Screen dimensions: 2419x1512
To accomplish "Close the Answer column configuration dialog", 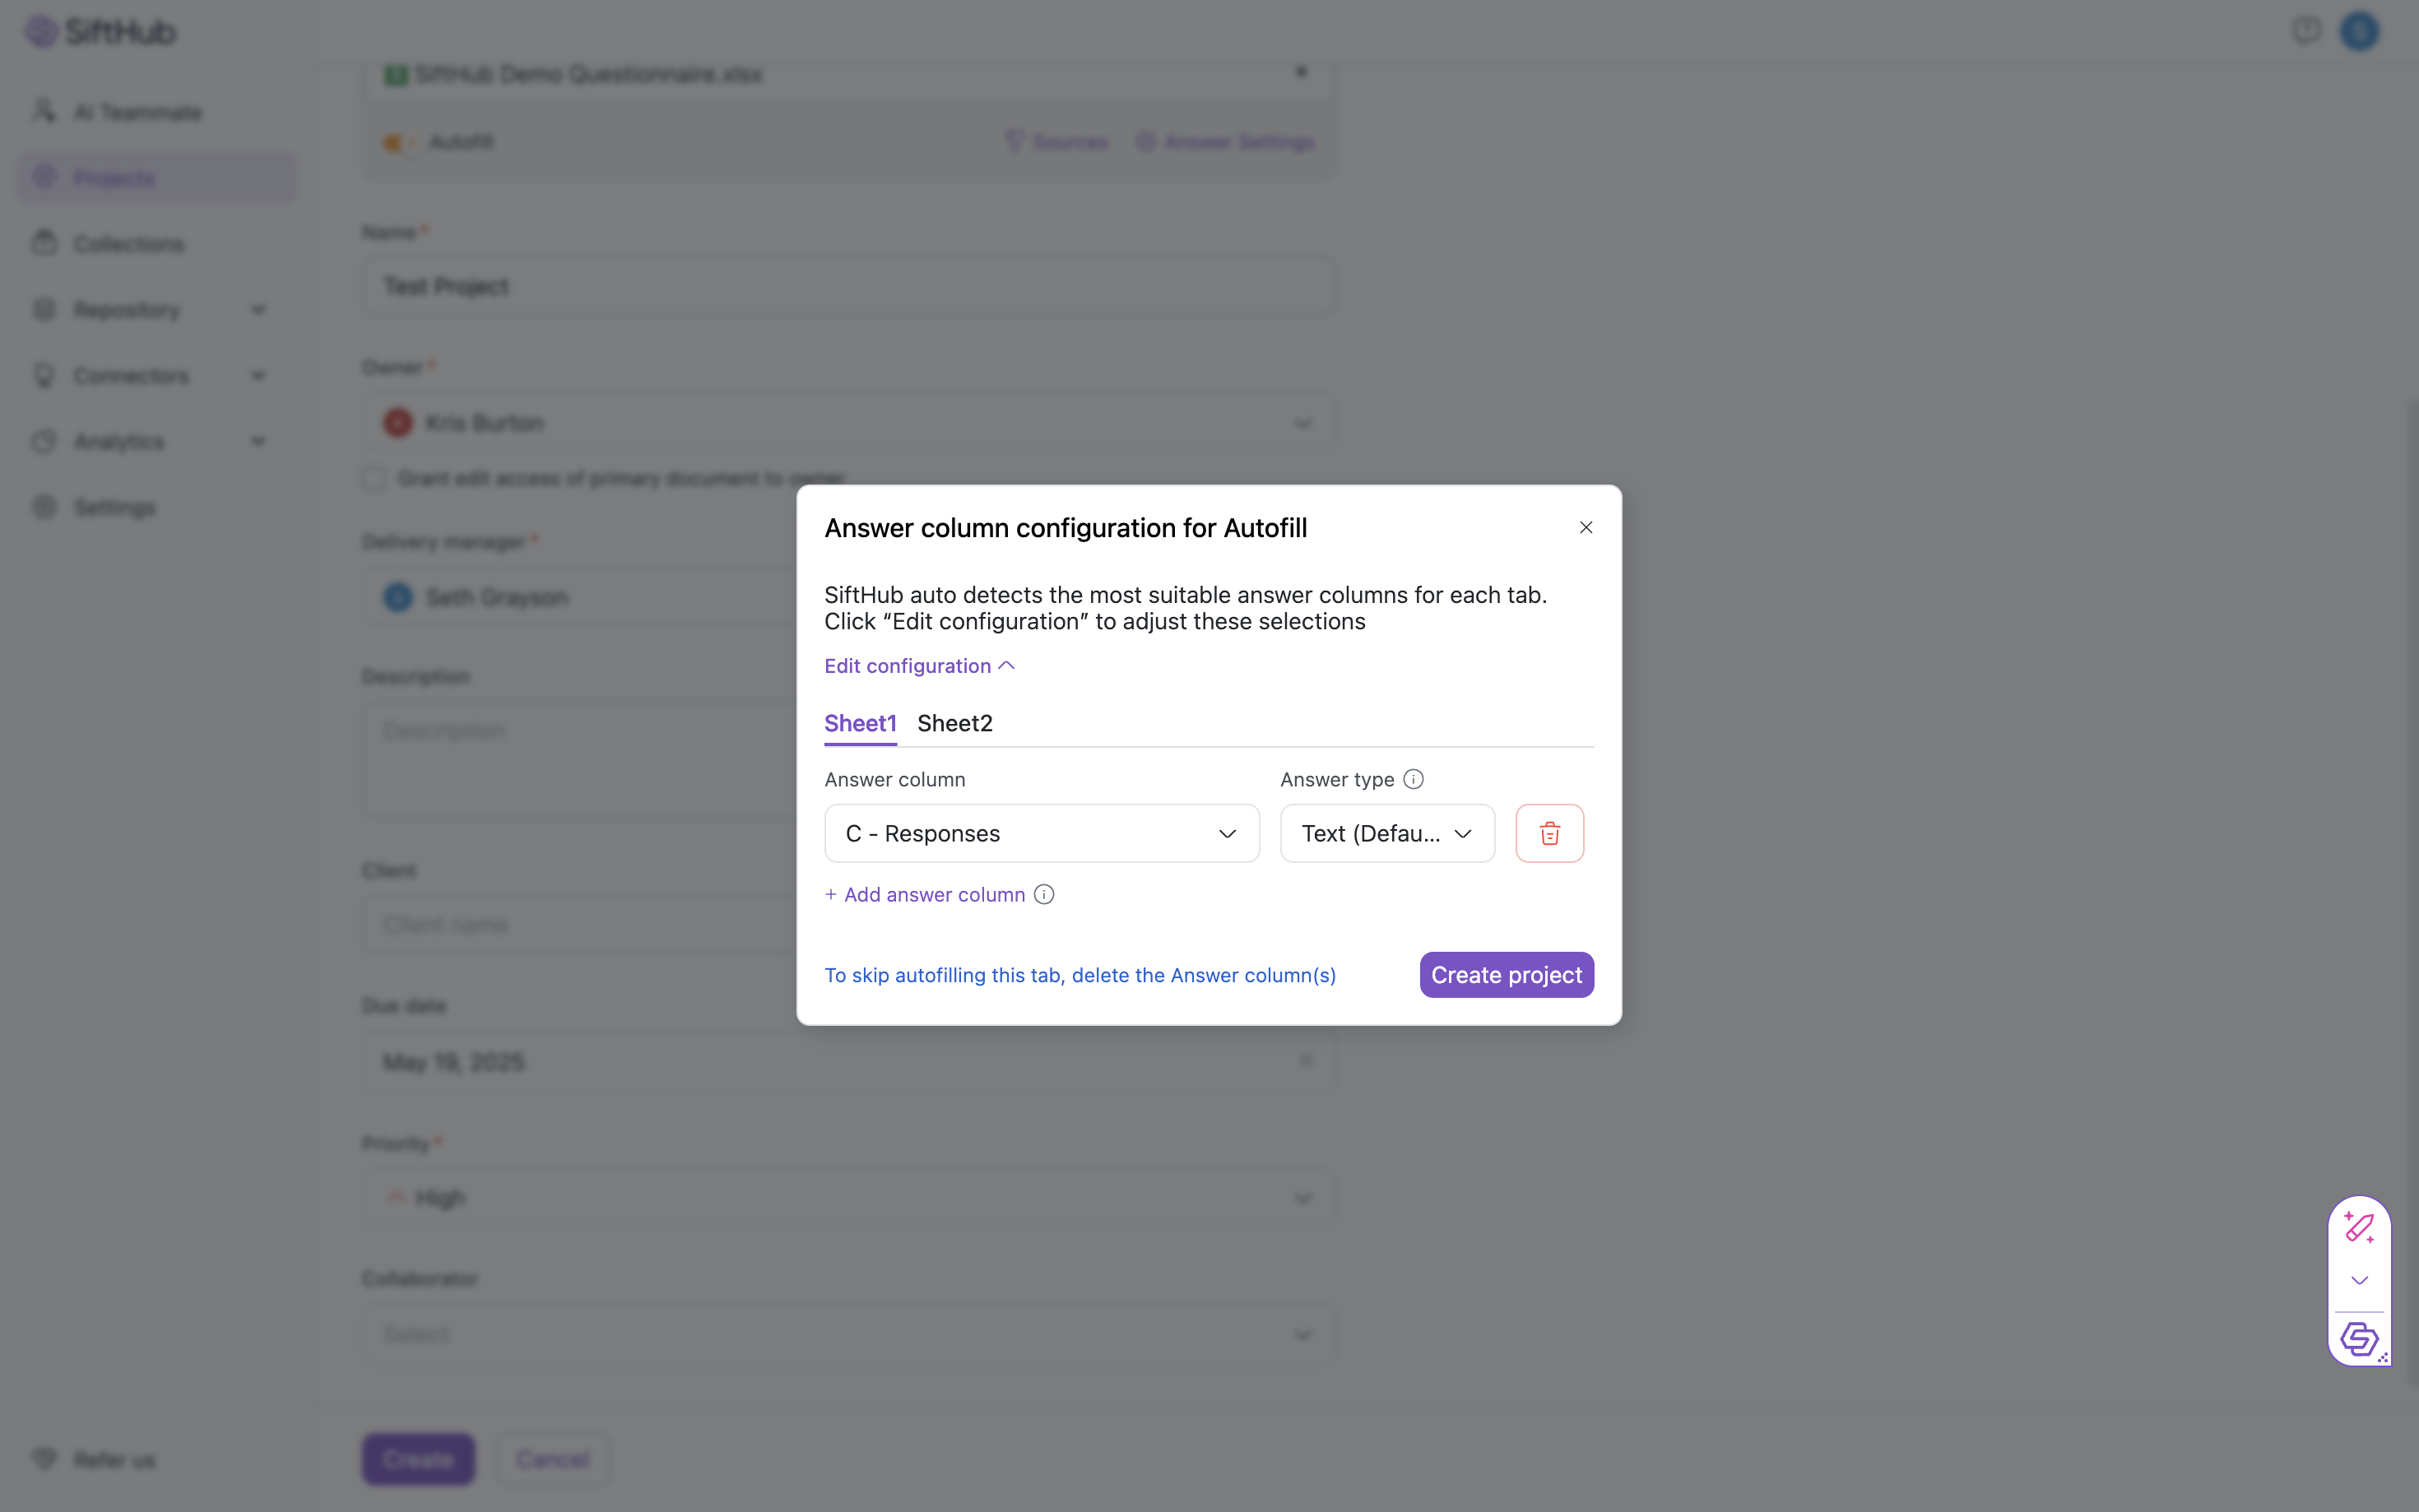I will click(x=1585, y=527).
